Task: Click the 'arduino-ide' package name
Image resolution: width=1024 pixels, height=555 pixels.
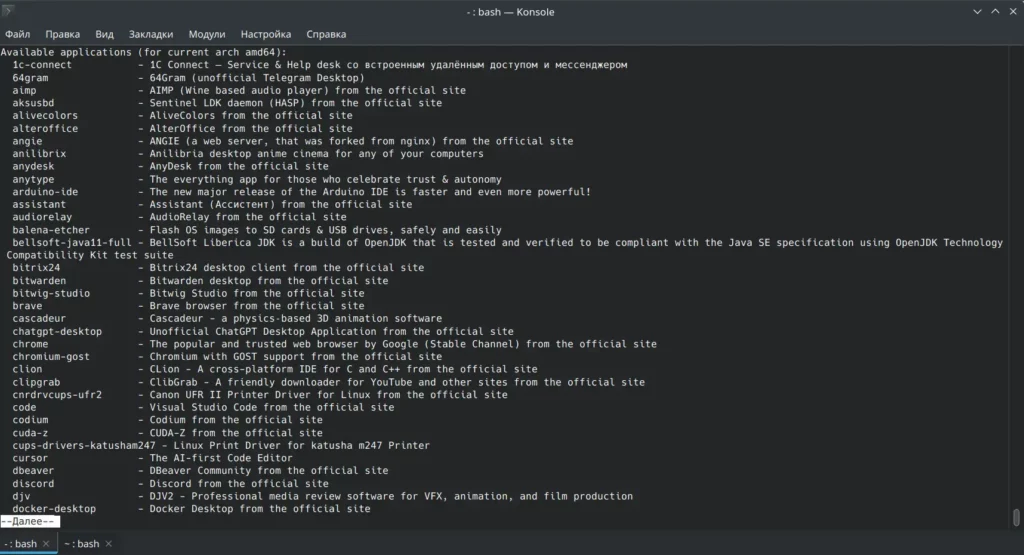Action: point(45,192)
